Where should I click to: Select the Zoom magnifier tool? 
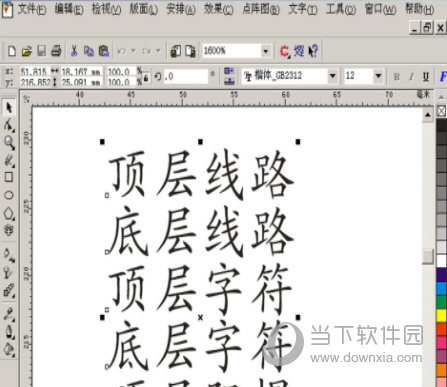click(9, 143)
